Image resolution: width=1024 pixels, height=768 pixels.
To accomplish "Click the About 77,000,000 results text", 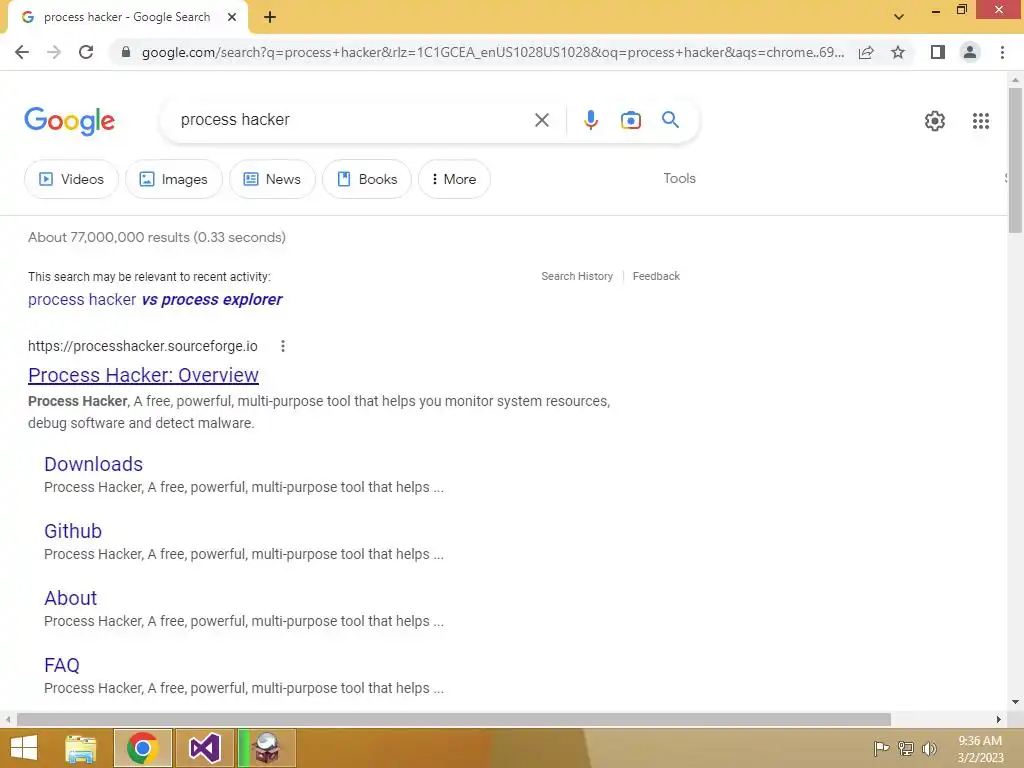I will (157, 237).
